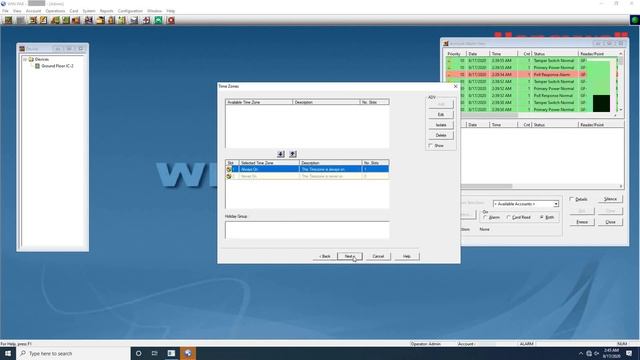Screen dimensions: 640x360
Task: Open the Windows Start menu
Action: (x=8, y=353)
